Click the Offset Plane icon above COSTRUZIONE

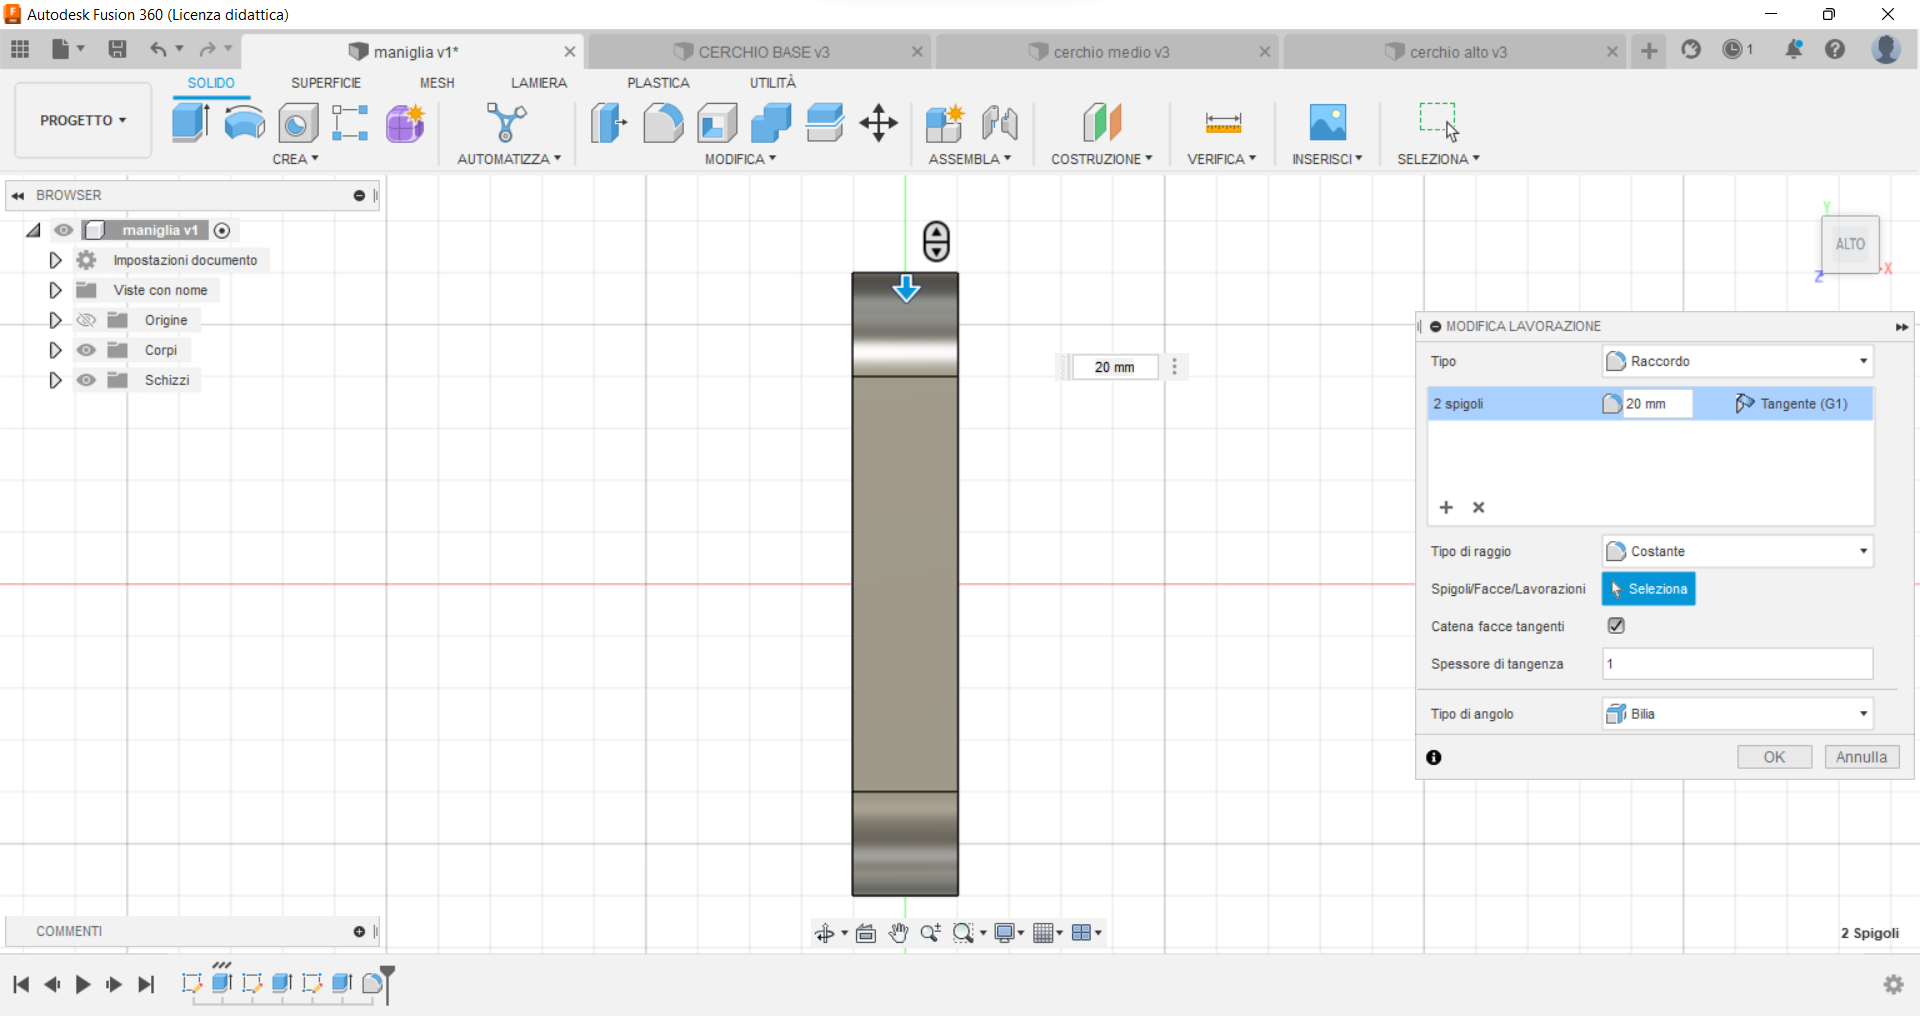[x=1102, y=123]
